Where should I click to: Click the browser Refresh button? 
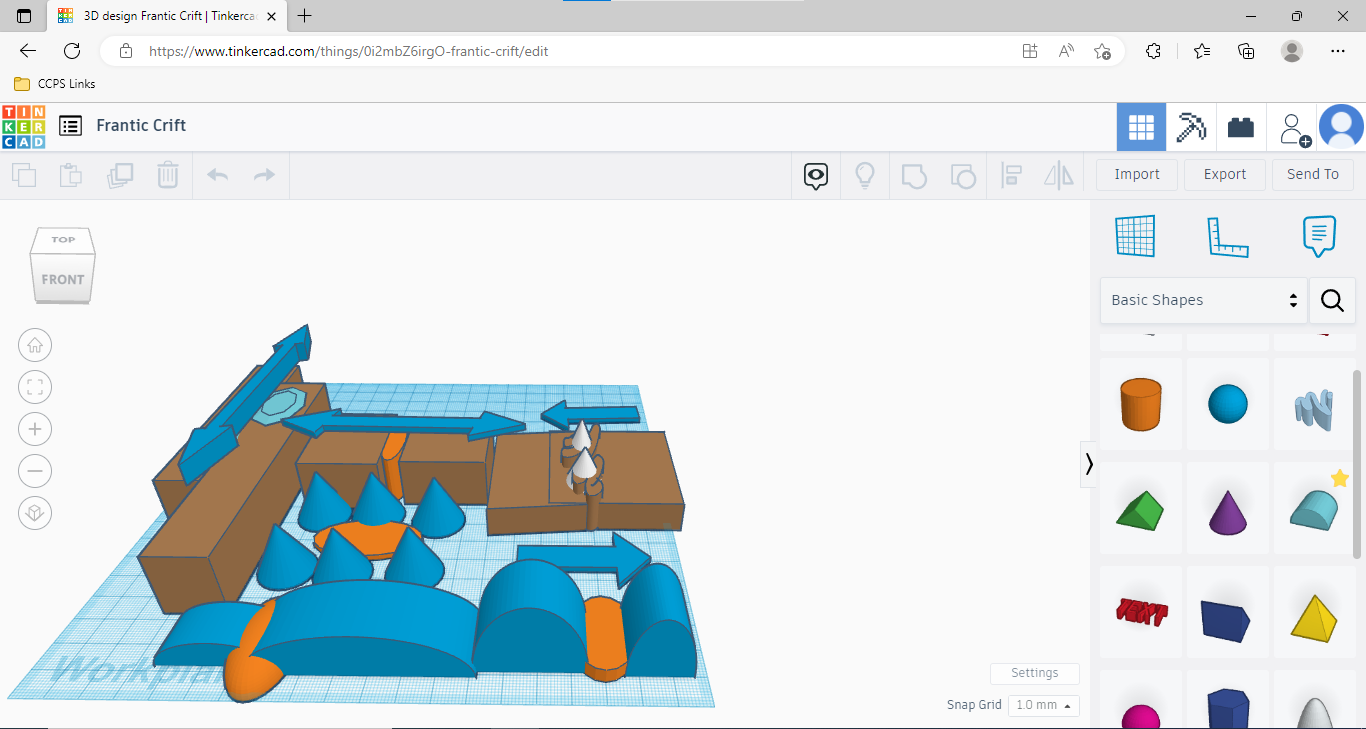coord(72,51)
